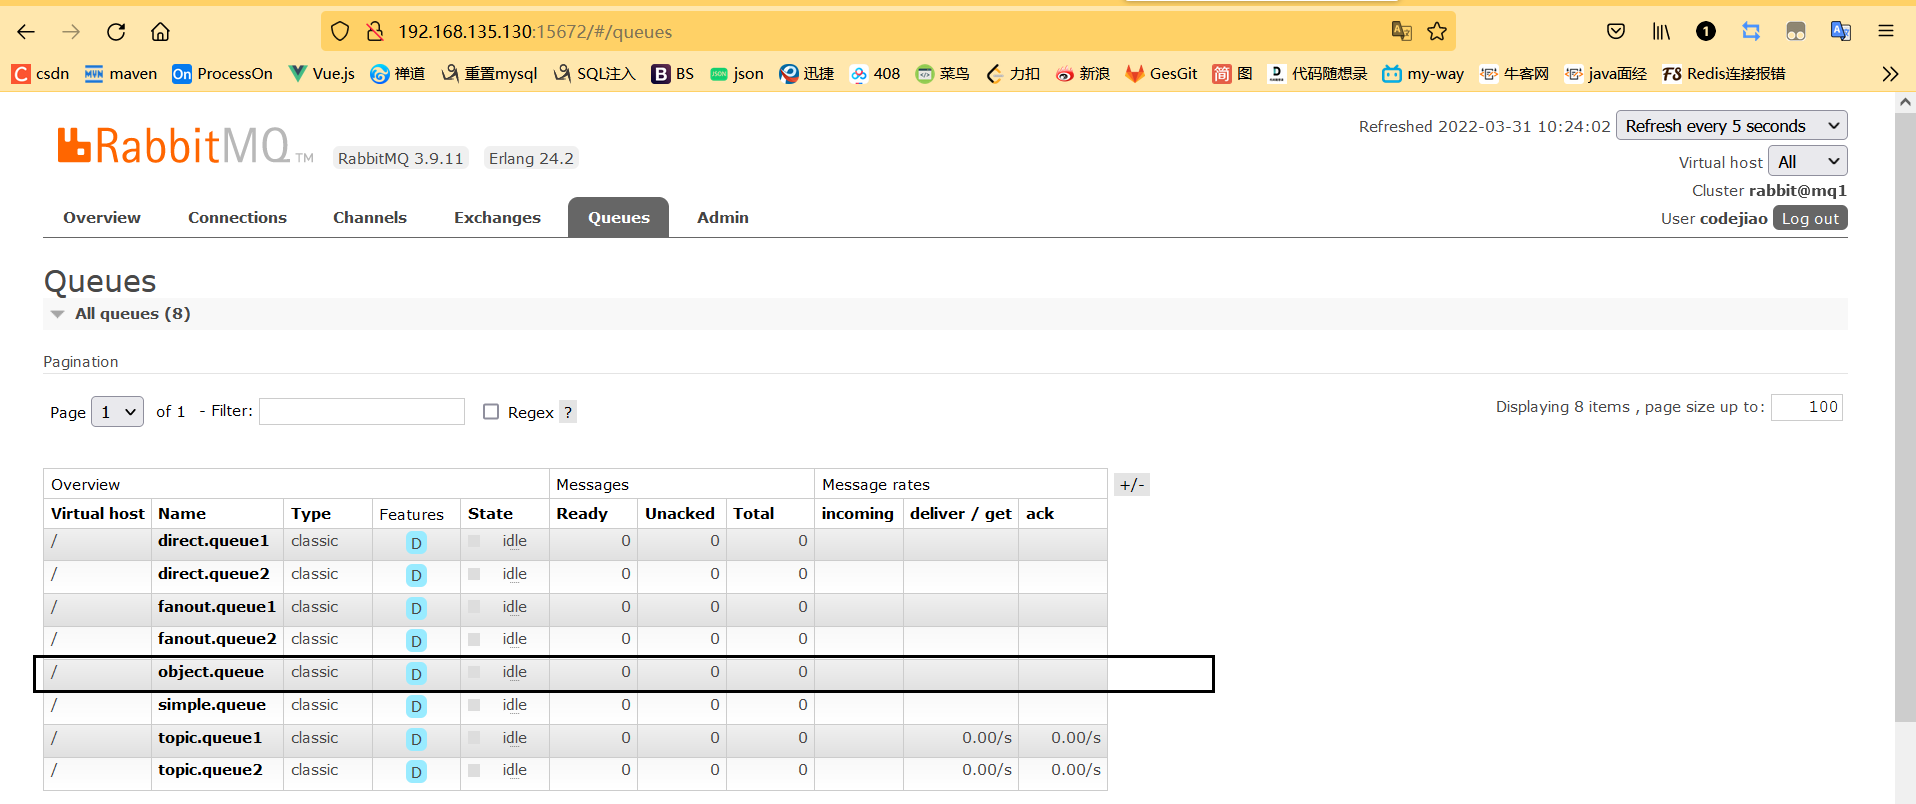Focus the browser address bar URL

coord(535,32)
